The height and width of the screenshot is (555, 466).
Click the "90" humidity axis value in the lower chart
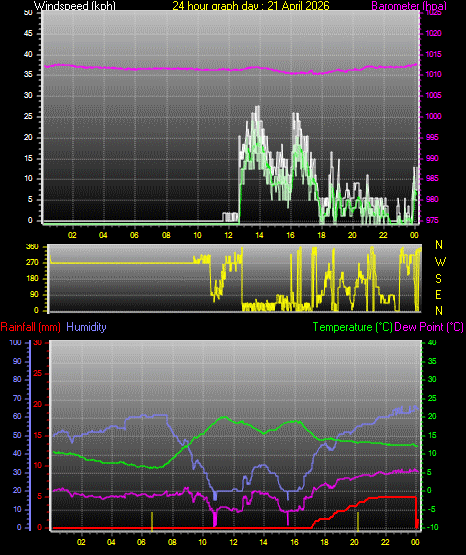pyautogui.click(x=17, y=361)
